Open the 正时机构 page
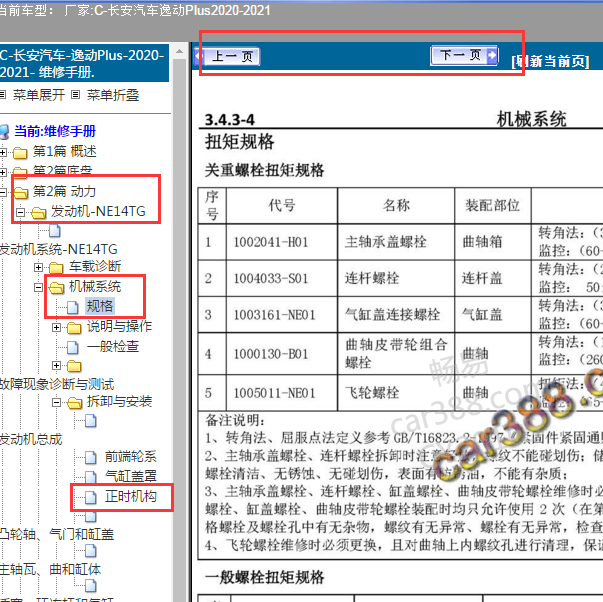The image size is (603, 602). point(131,496)
